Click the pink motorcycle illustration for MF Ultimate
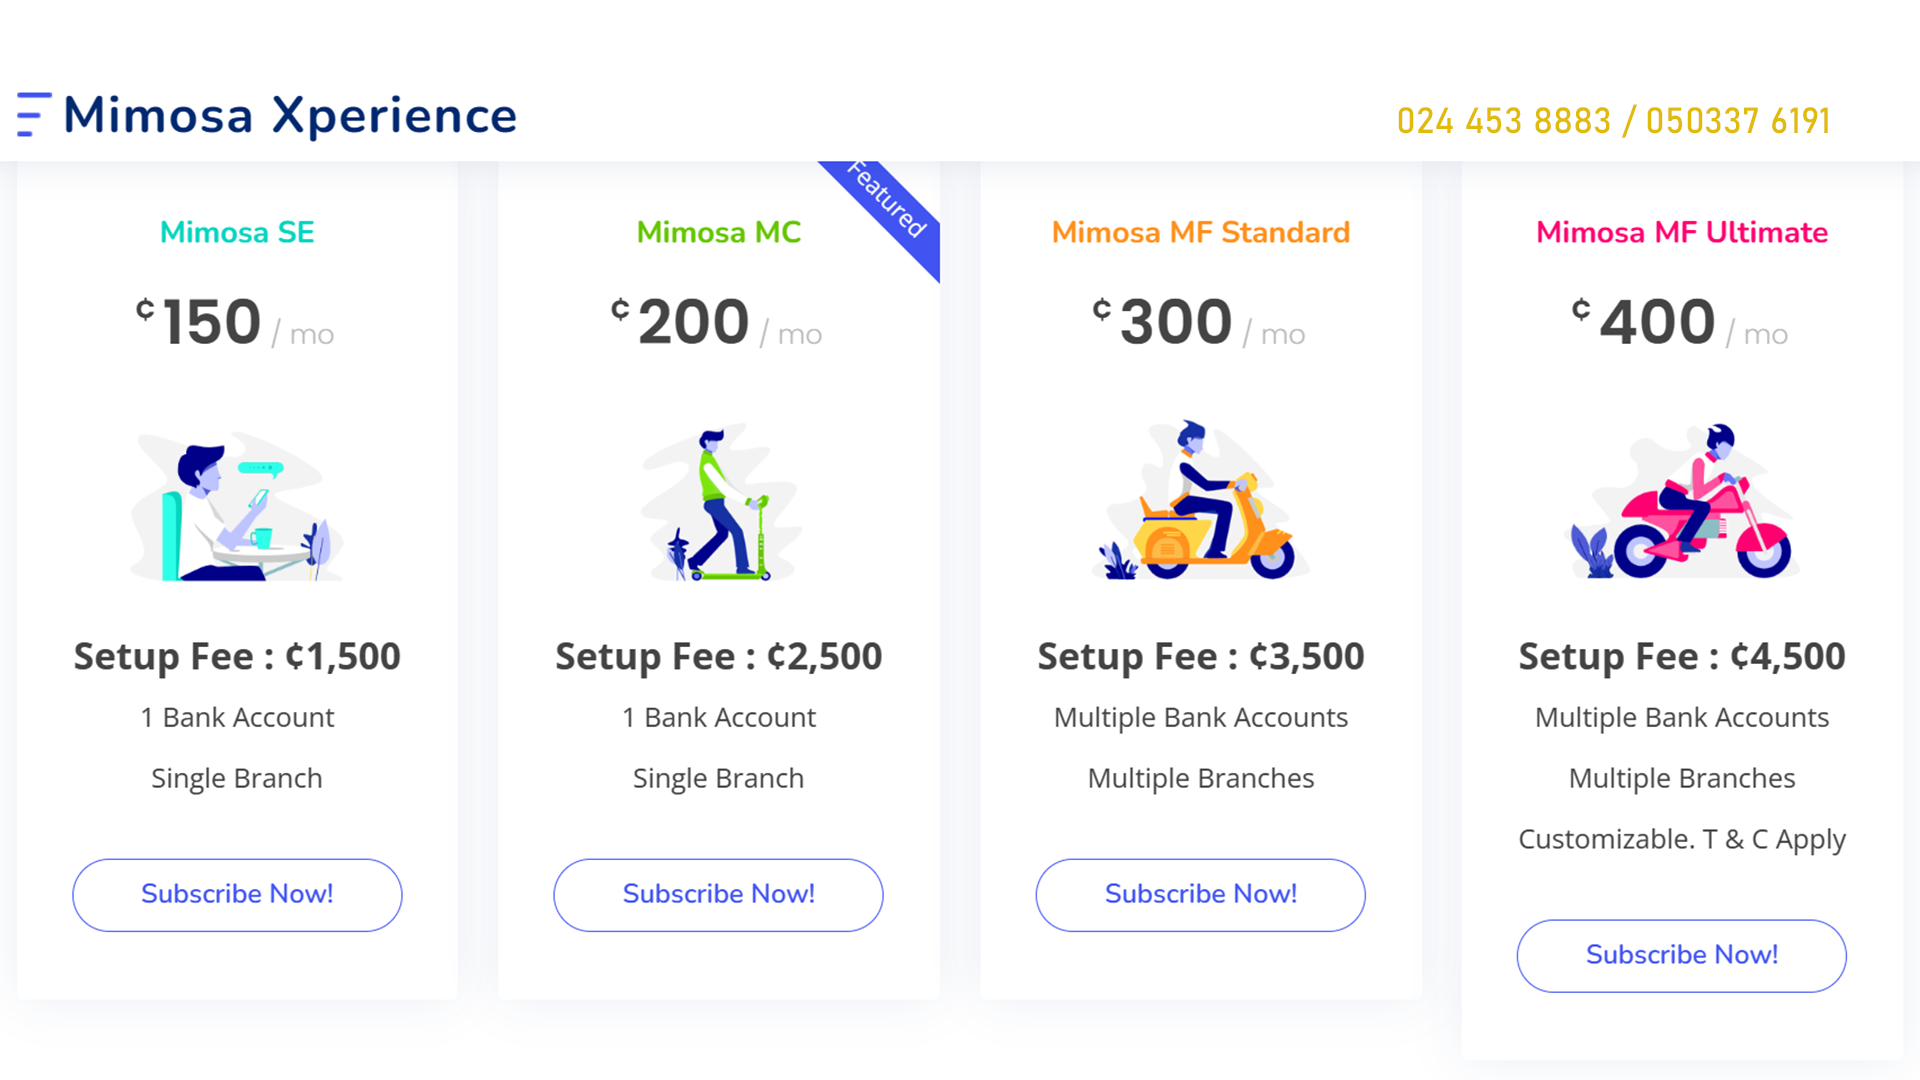The width and height of the screenshot is (1920, 1080). point(1682,503)
